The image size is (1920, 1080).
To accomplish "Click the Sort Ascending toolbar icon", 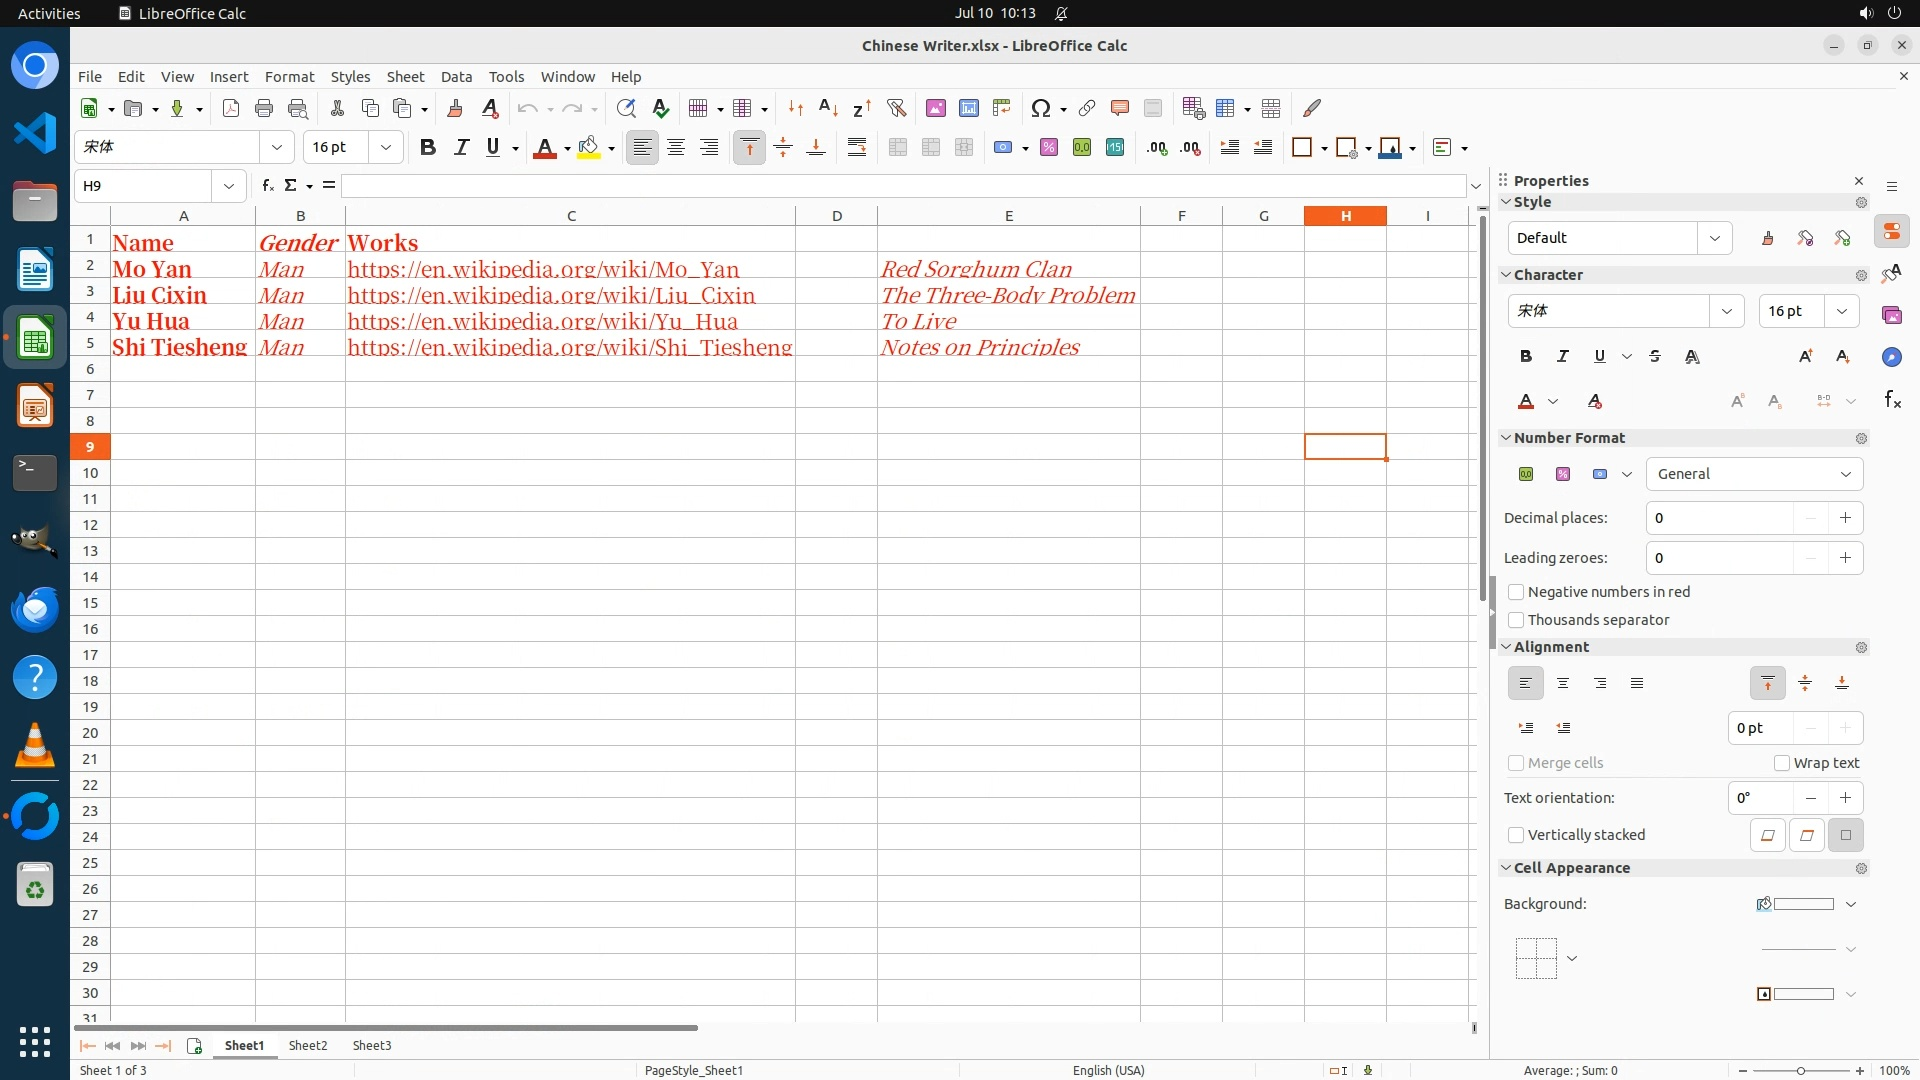I will tap(828, 108).
